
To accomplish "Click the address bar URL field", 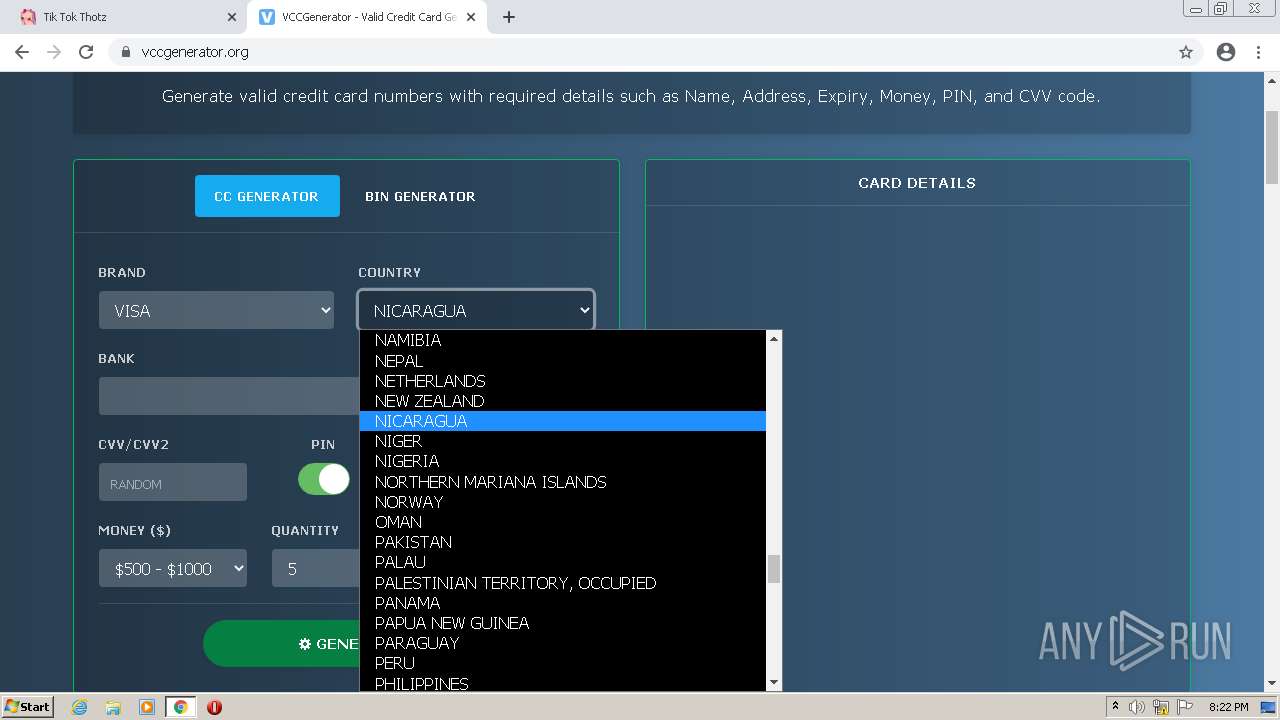I will [x=640, y=52].
